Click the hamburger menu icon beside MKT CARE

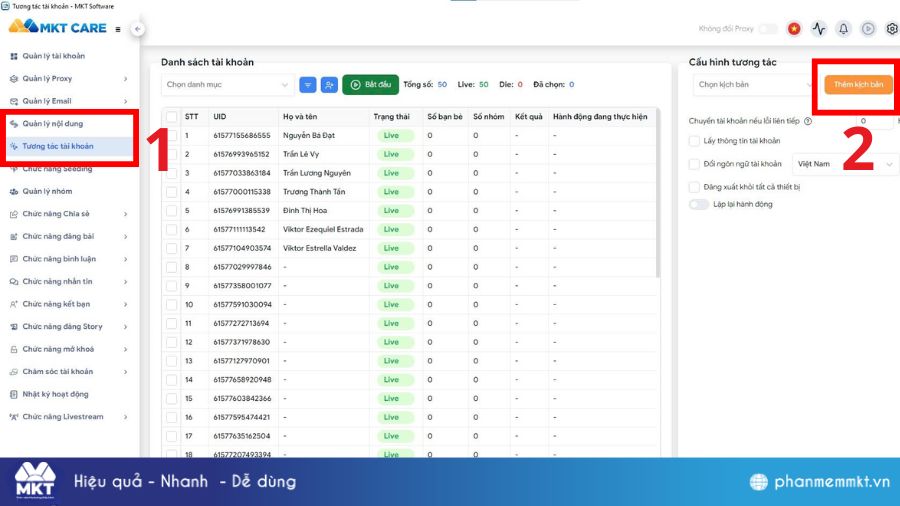point(118,29)
